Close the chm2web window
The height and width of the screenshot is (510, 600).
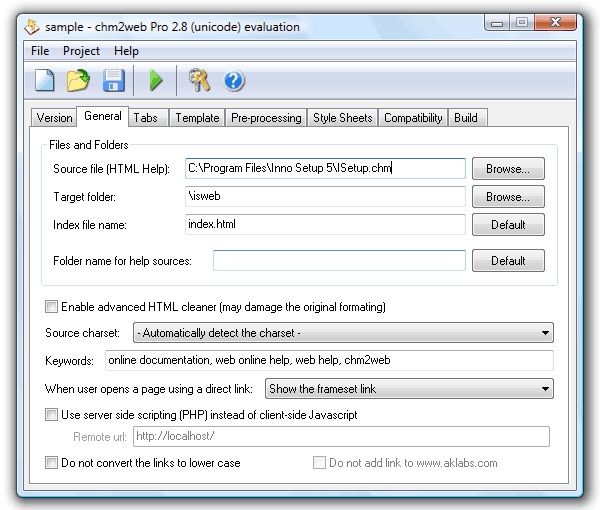point(555,23)
